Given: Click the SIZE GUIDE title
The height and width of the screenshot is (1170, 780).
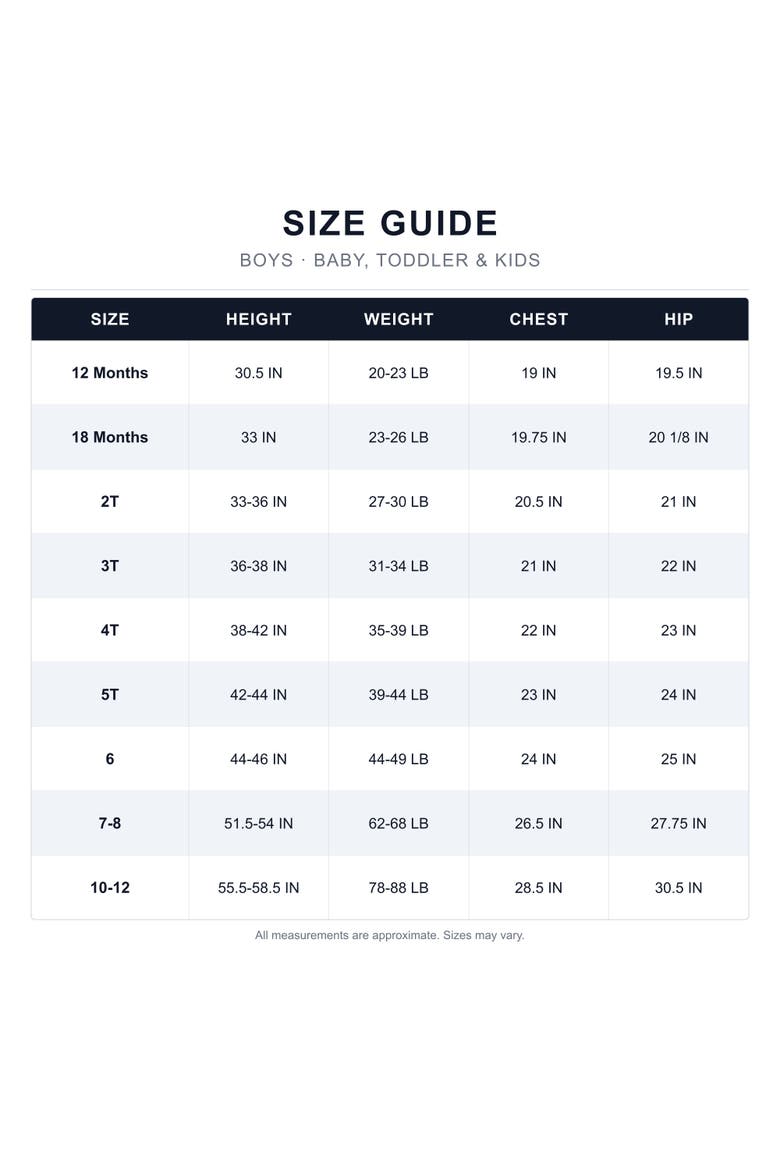Looking at the screenshot, I should (x=390, y=223).
